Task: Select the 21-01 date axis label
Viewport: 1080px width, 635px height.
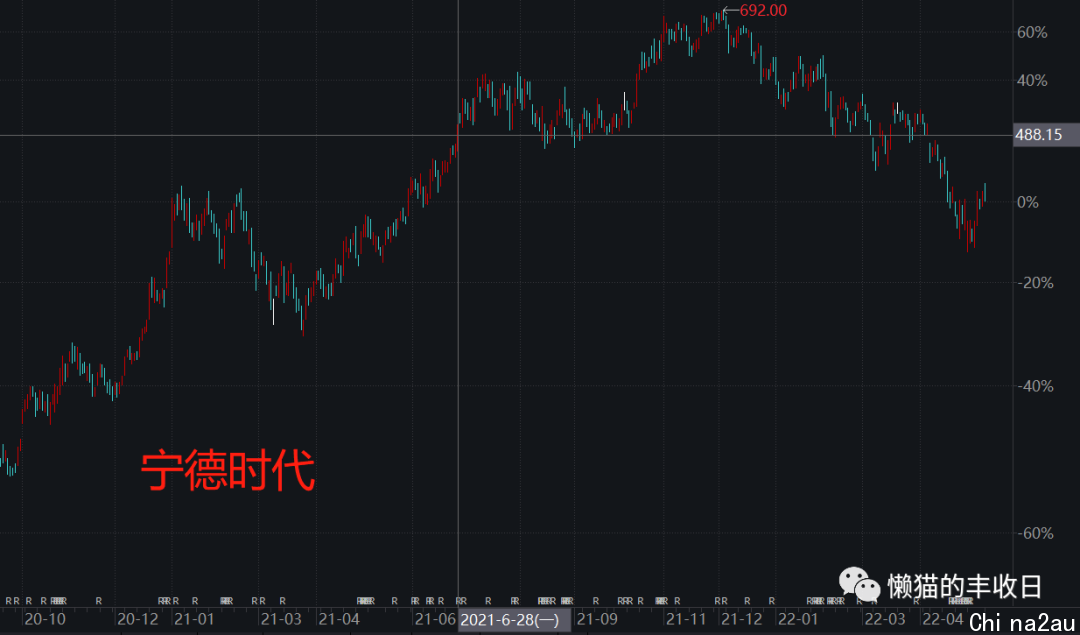Action: point(194,618)
